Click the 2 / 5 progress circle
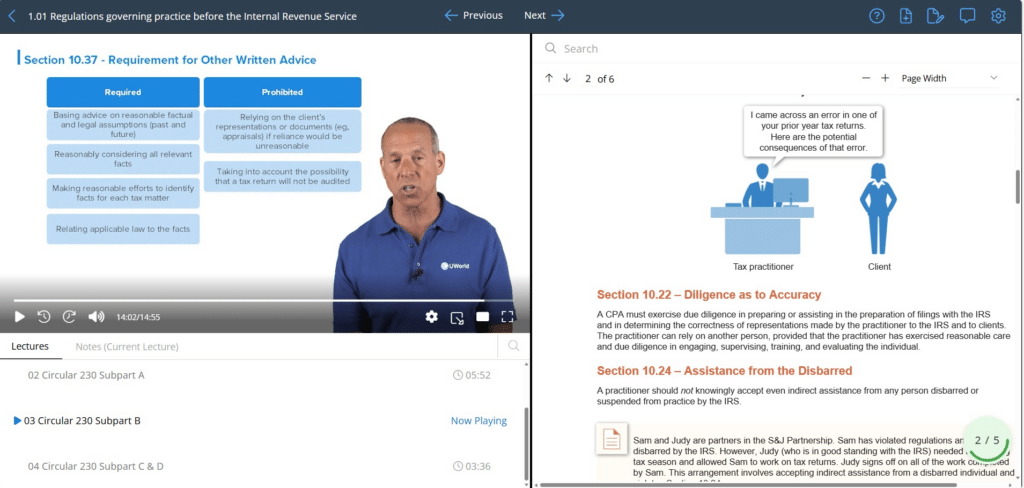This screenshot has height=488, width=1024. pyautogui.click(x=986, y=440)
